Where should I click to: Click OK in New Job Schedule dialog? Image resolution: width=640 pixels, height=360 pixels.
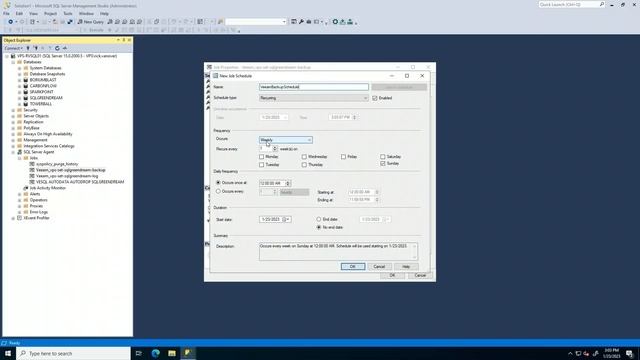coord(353,267)
